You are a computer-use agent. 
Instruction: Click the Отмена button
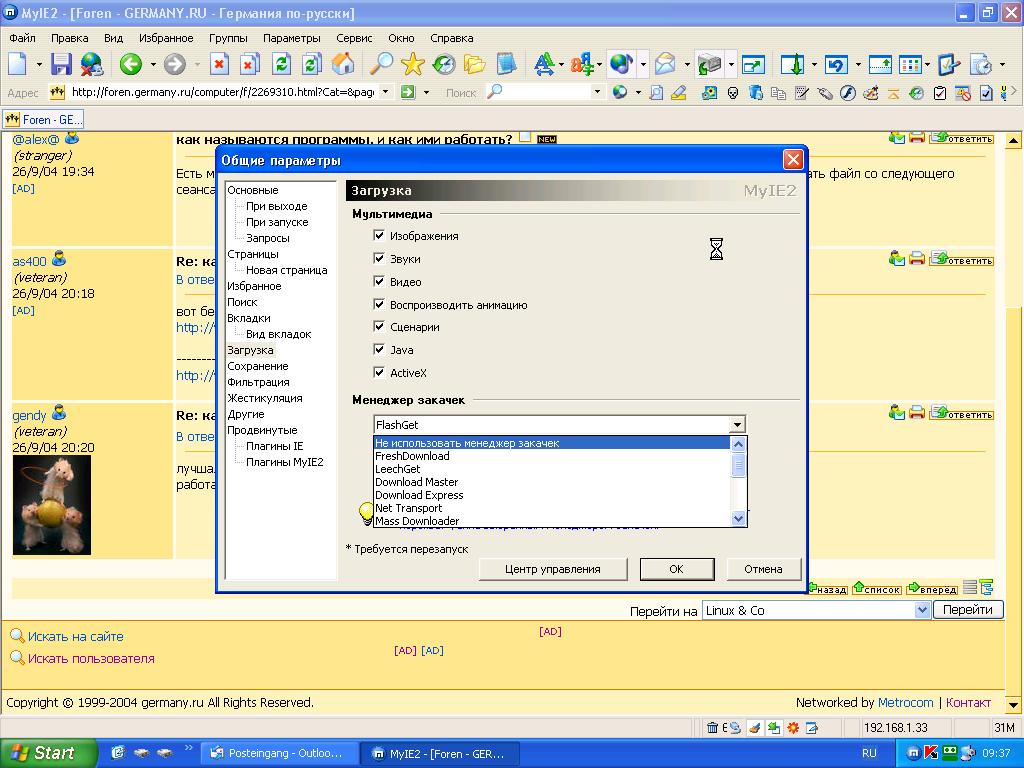click(x=763, y=569)
